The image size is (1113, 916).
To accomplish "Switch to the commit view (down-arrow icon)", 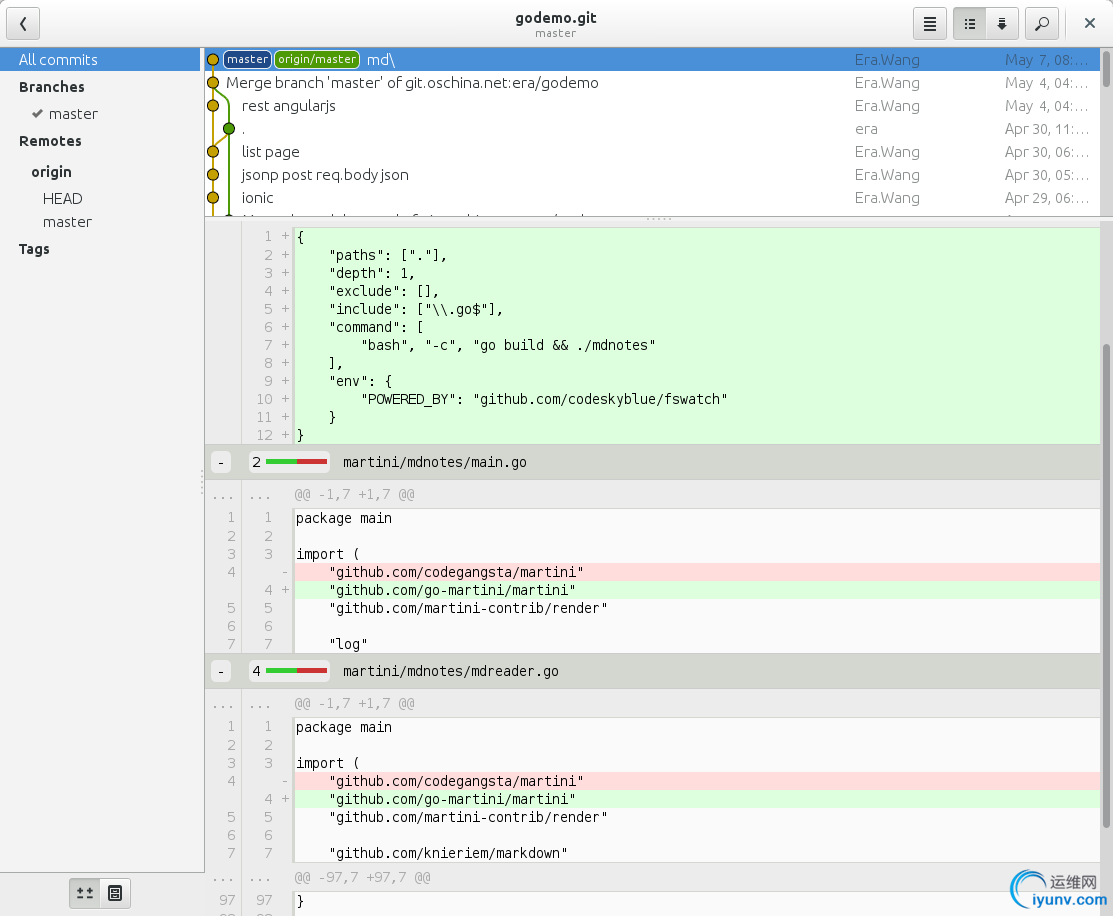I will [1002, 23].
